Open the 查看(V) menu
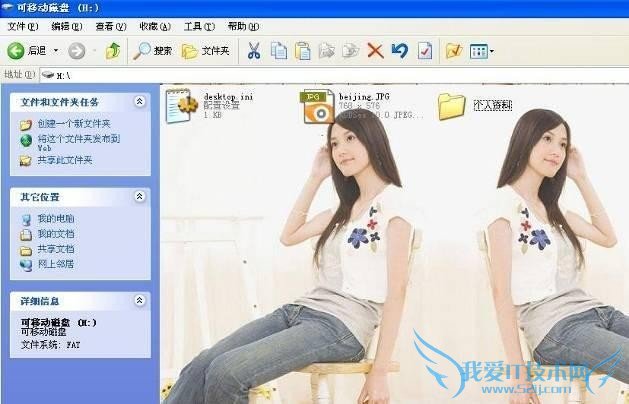Viewport: 629px width, 404px height. 111,26
